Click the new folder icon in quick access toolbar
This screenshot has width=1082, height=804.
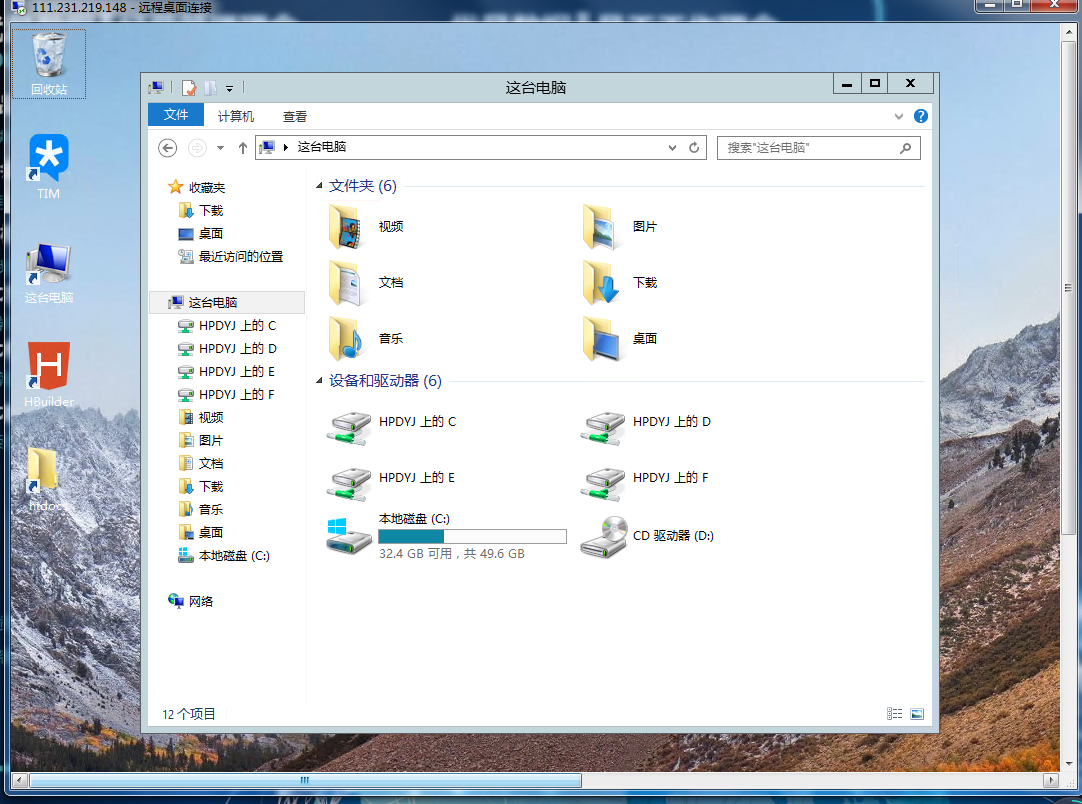(210, 88)
